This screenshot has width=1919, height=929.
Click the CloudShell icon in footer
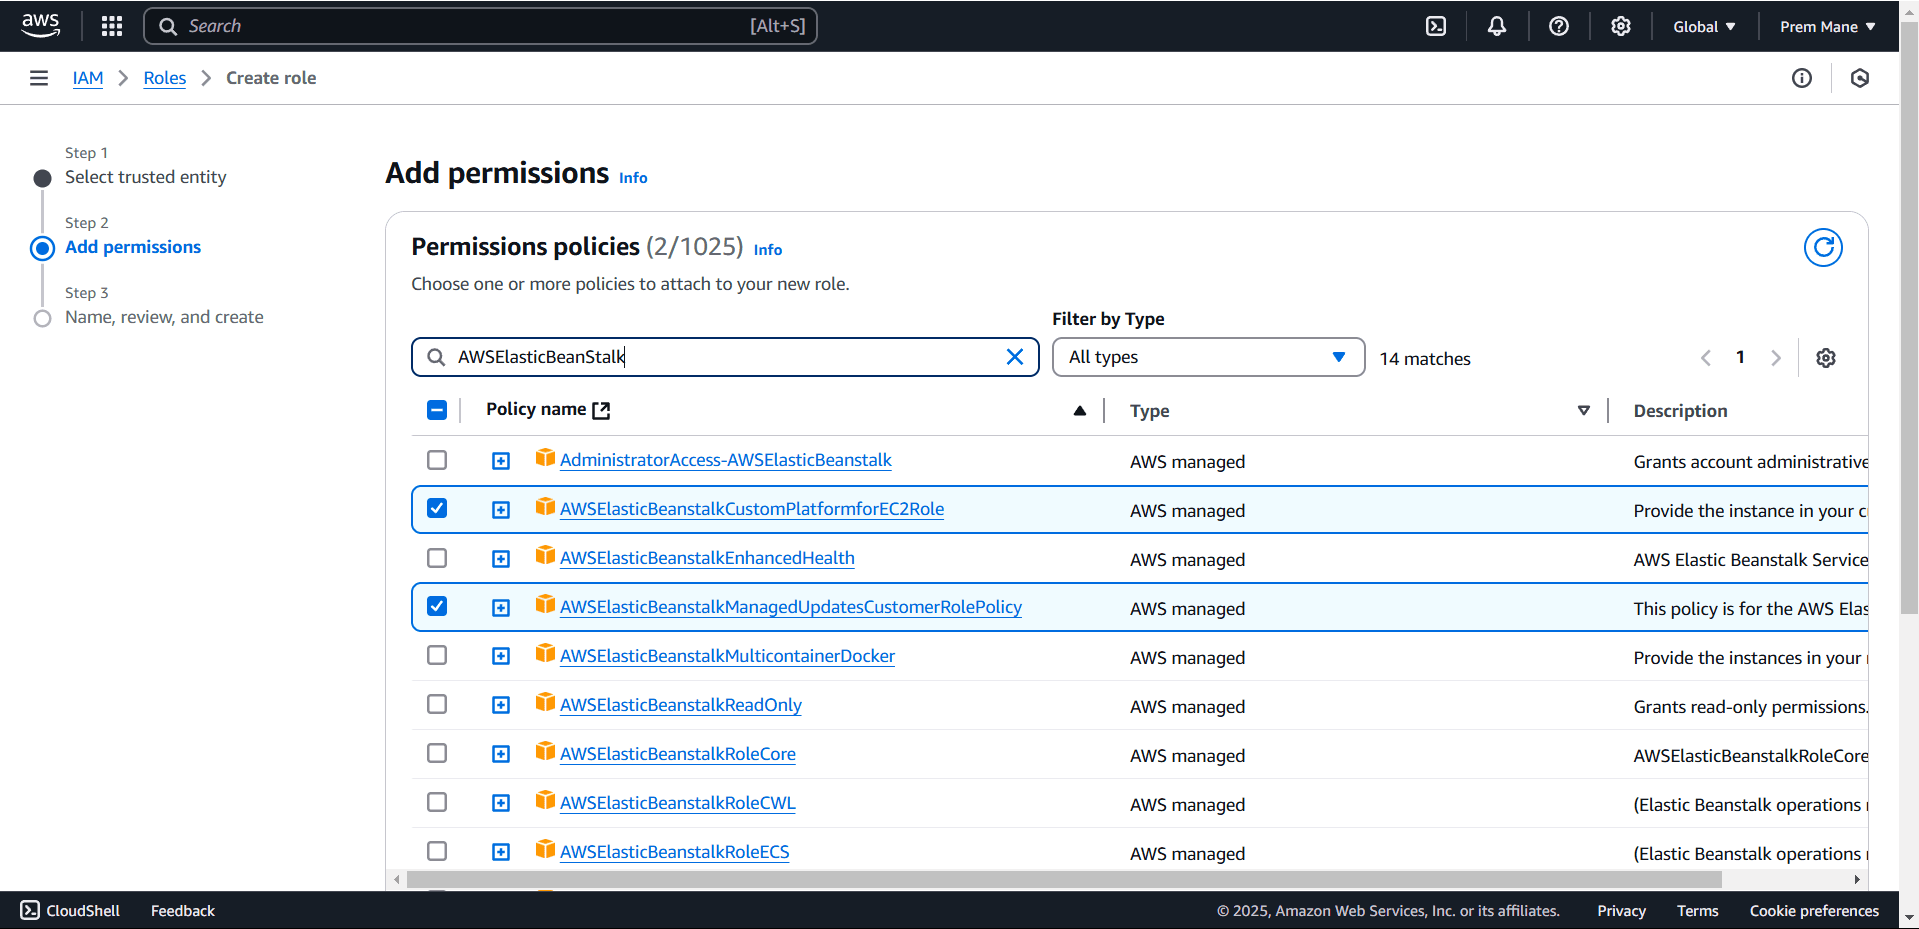click(30, 910)
